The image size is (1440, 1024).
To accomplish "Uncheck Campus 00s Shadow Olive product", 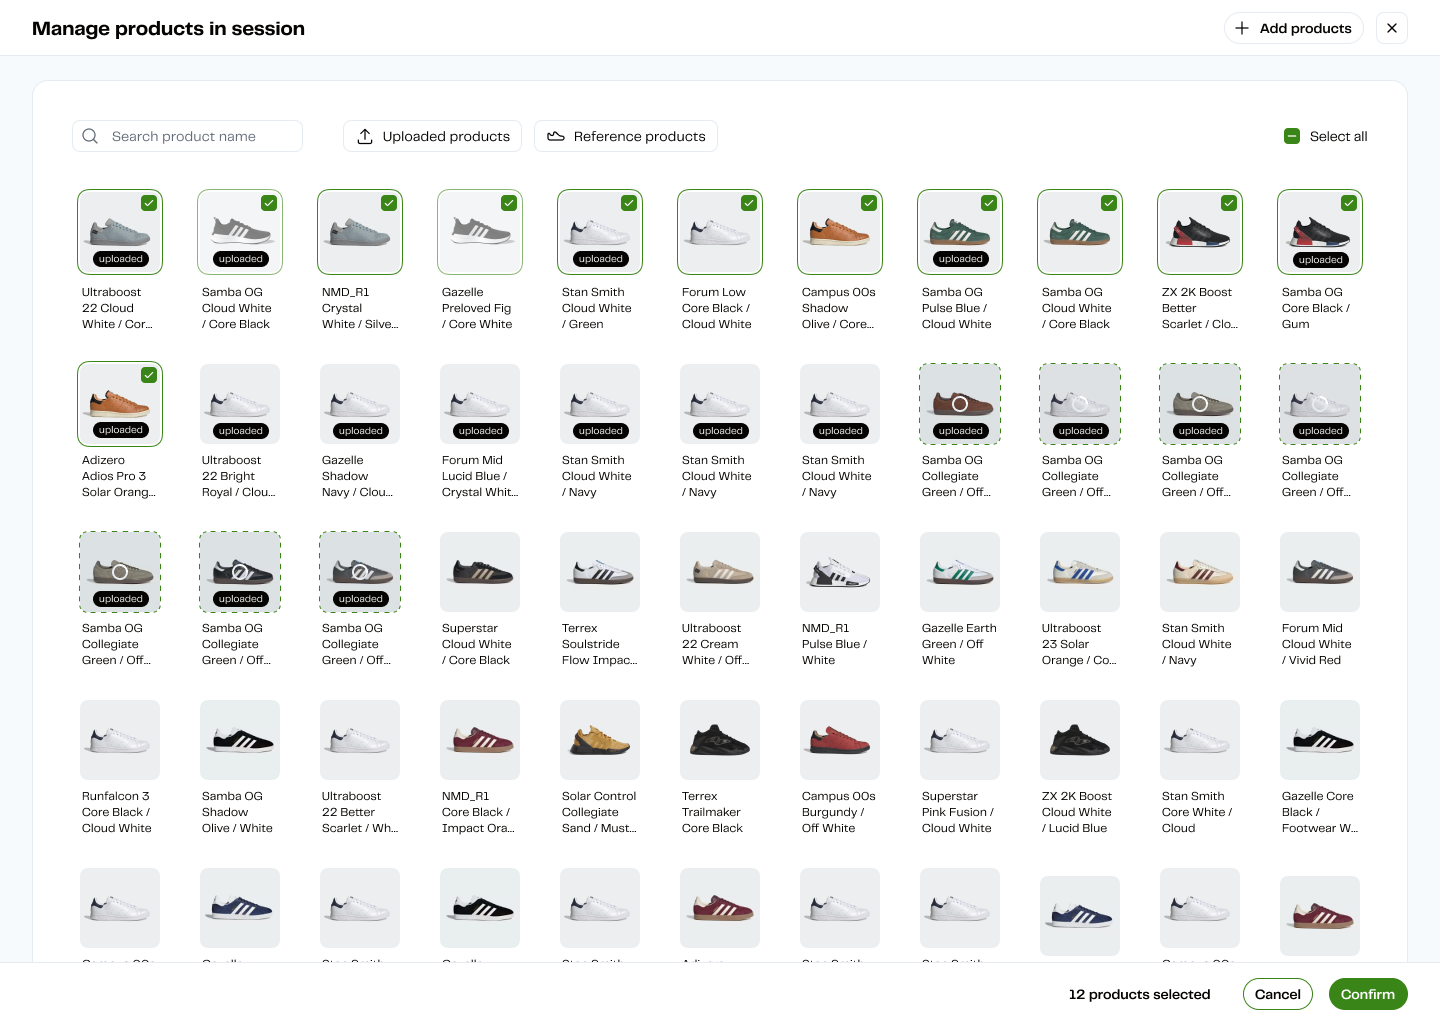I will coord(869,203).
